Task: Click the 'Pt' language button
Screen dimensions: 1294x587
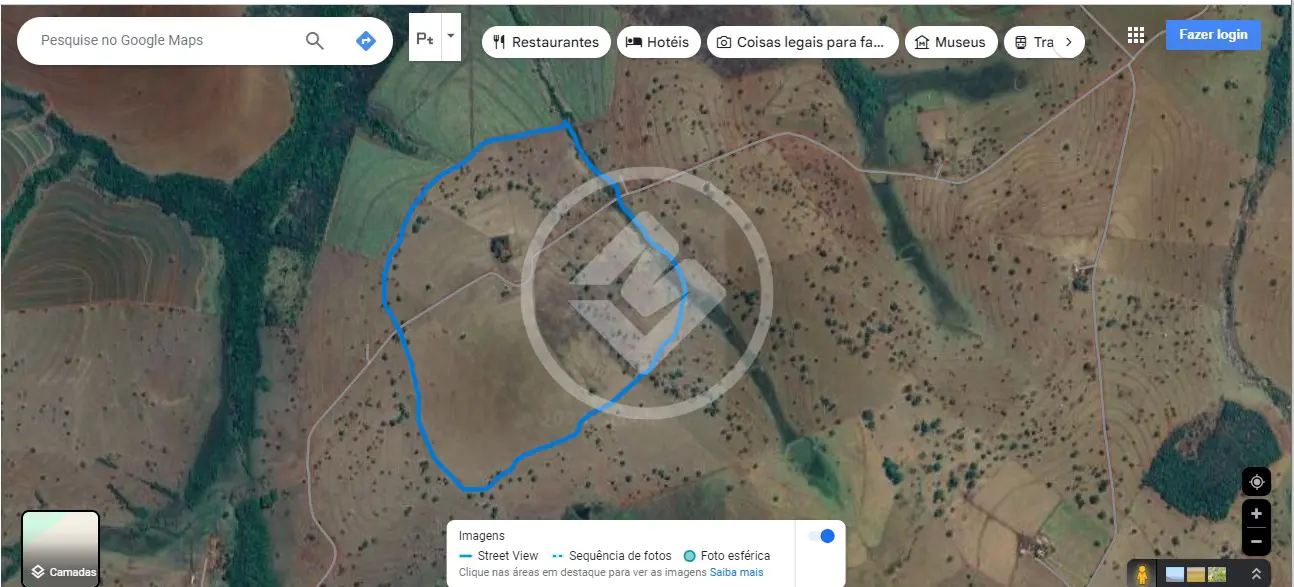Action: click(425, 38)
